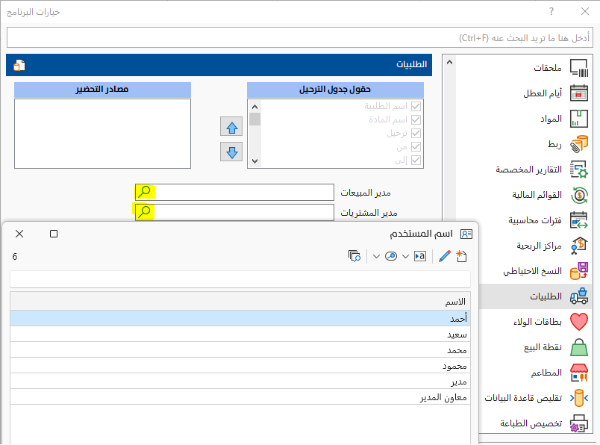The height and width of the screenshot is (445, 600).
Task: Click the options search box (Ctrl+F)
Action: (x=300, y=37)
